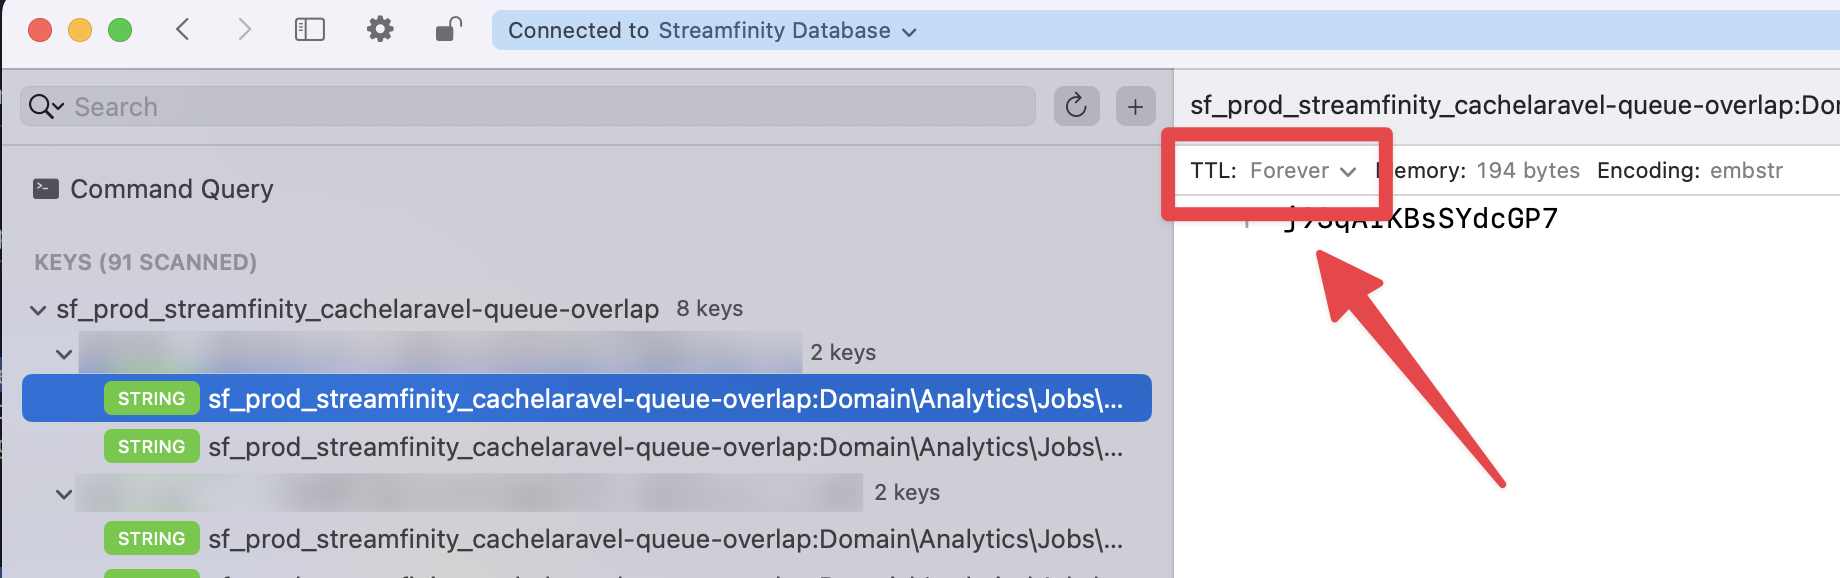The width and height of the screenshot is (1840, 578).
Task: Click the Encoding embstr label
Action: coord(1690,171)
